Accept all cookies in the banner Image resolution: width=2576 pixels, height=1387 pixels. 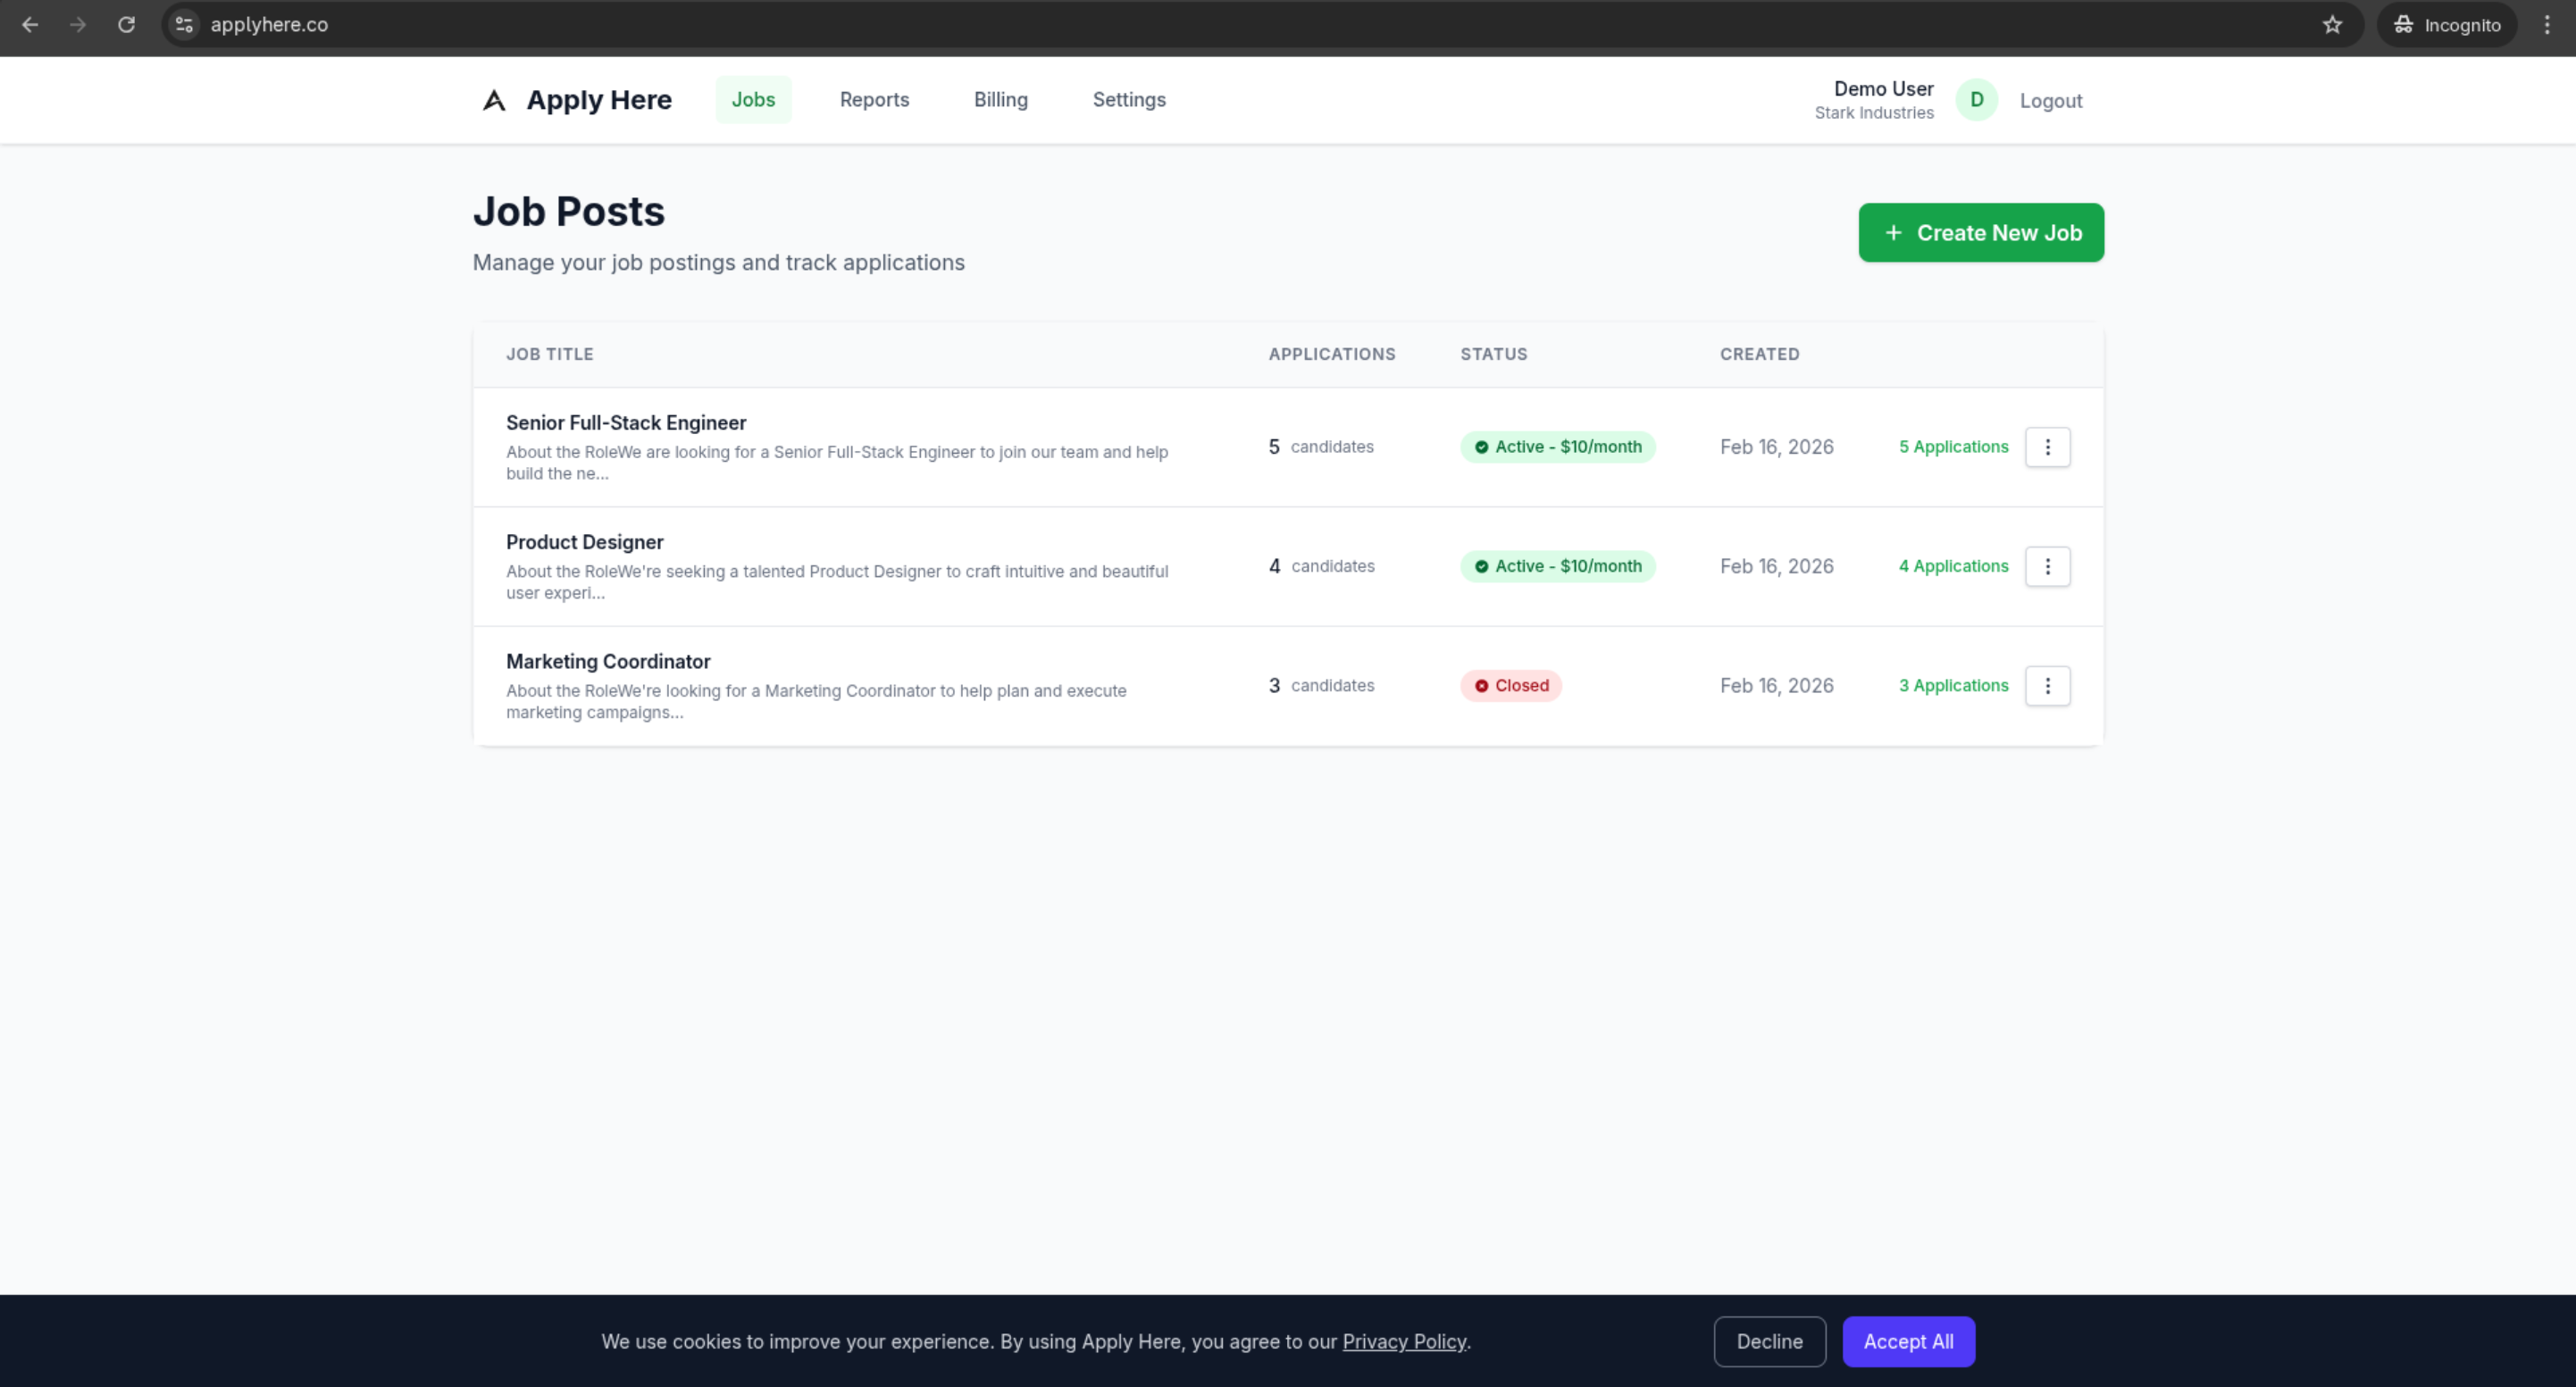[1907, 1341]
